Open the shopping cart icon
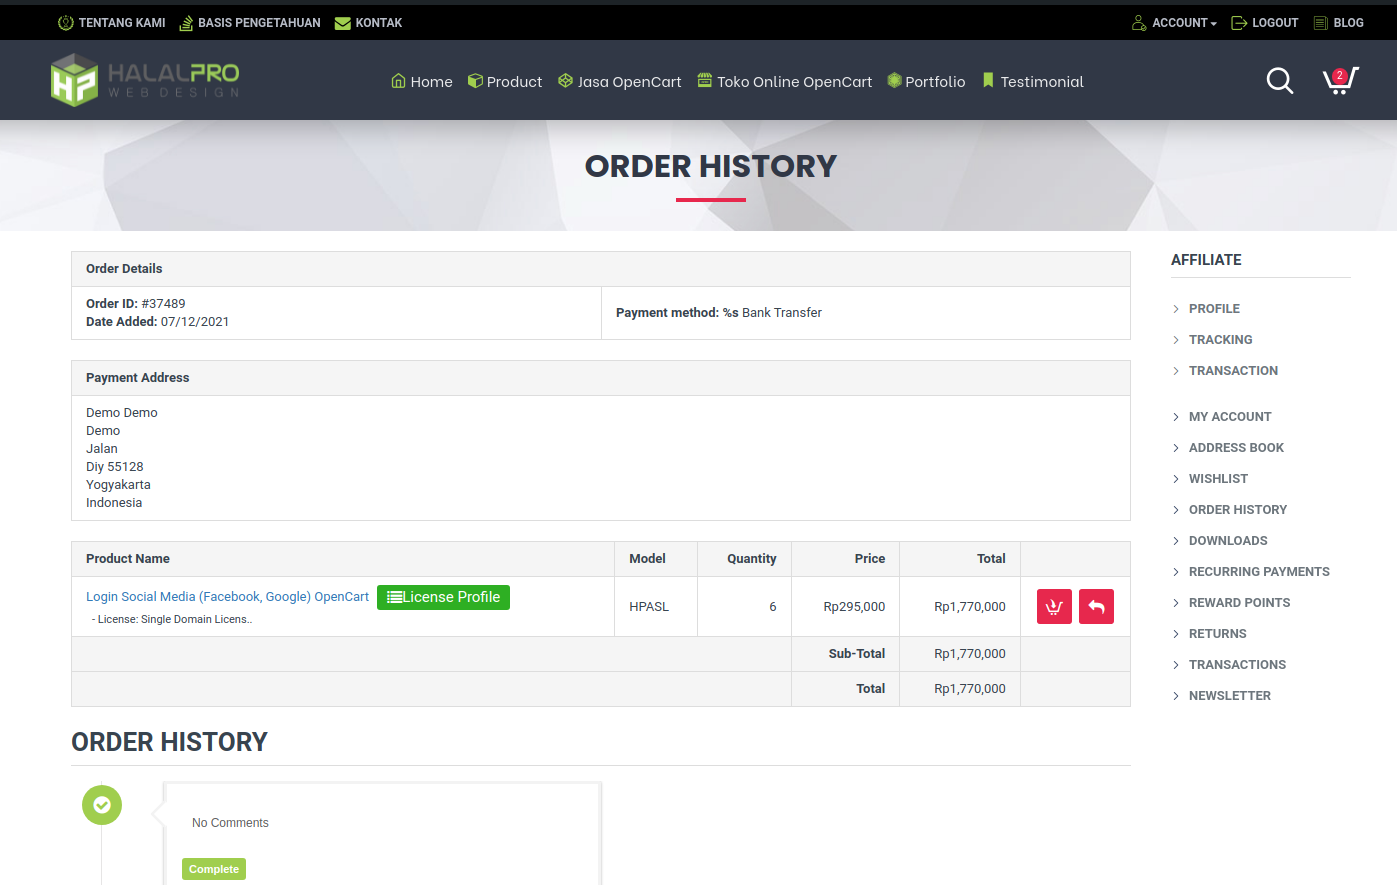 point(1339,81)
